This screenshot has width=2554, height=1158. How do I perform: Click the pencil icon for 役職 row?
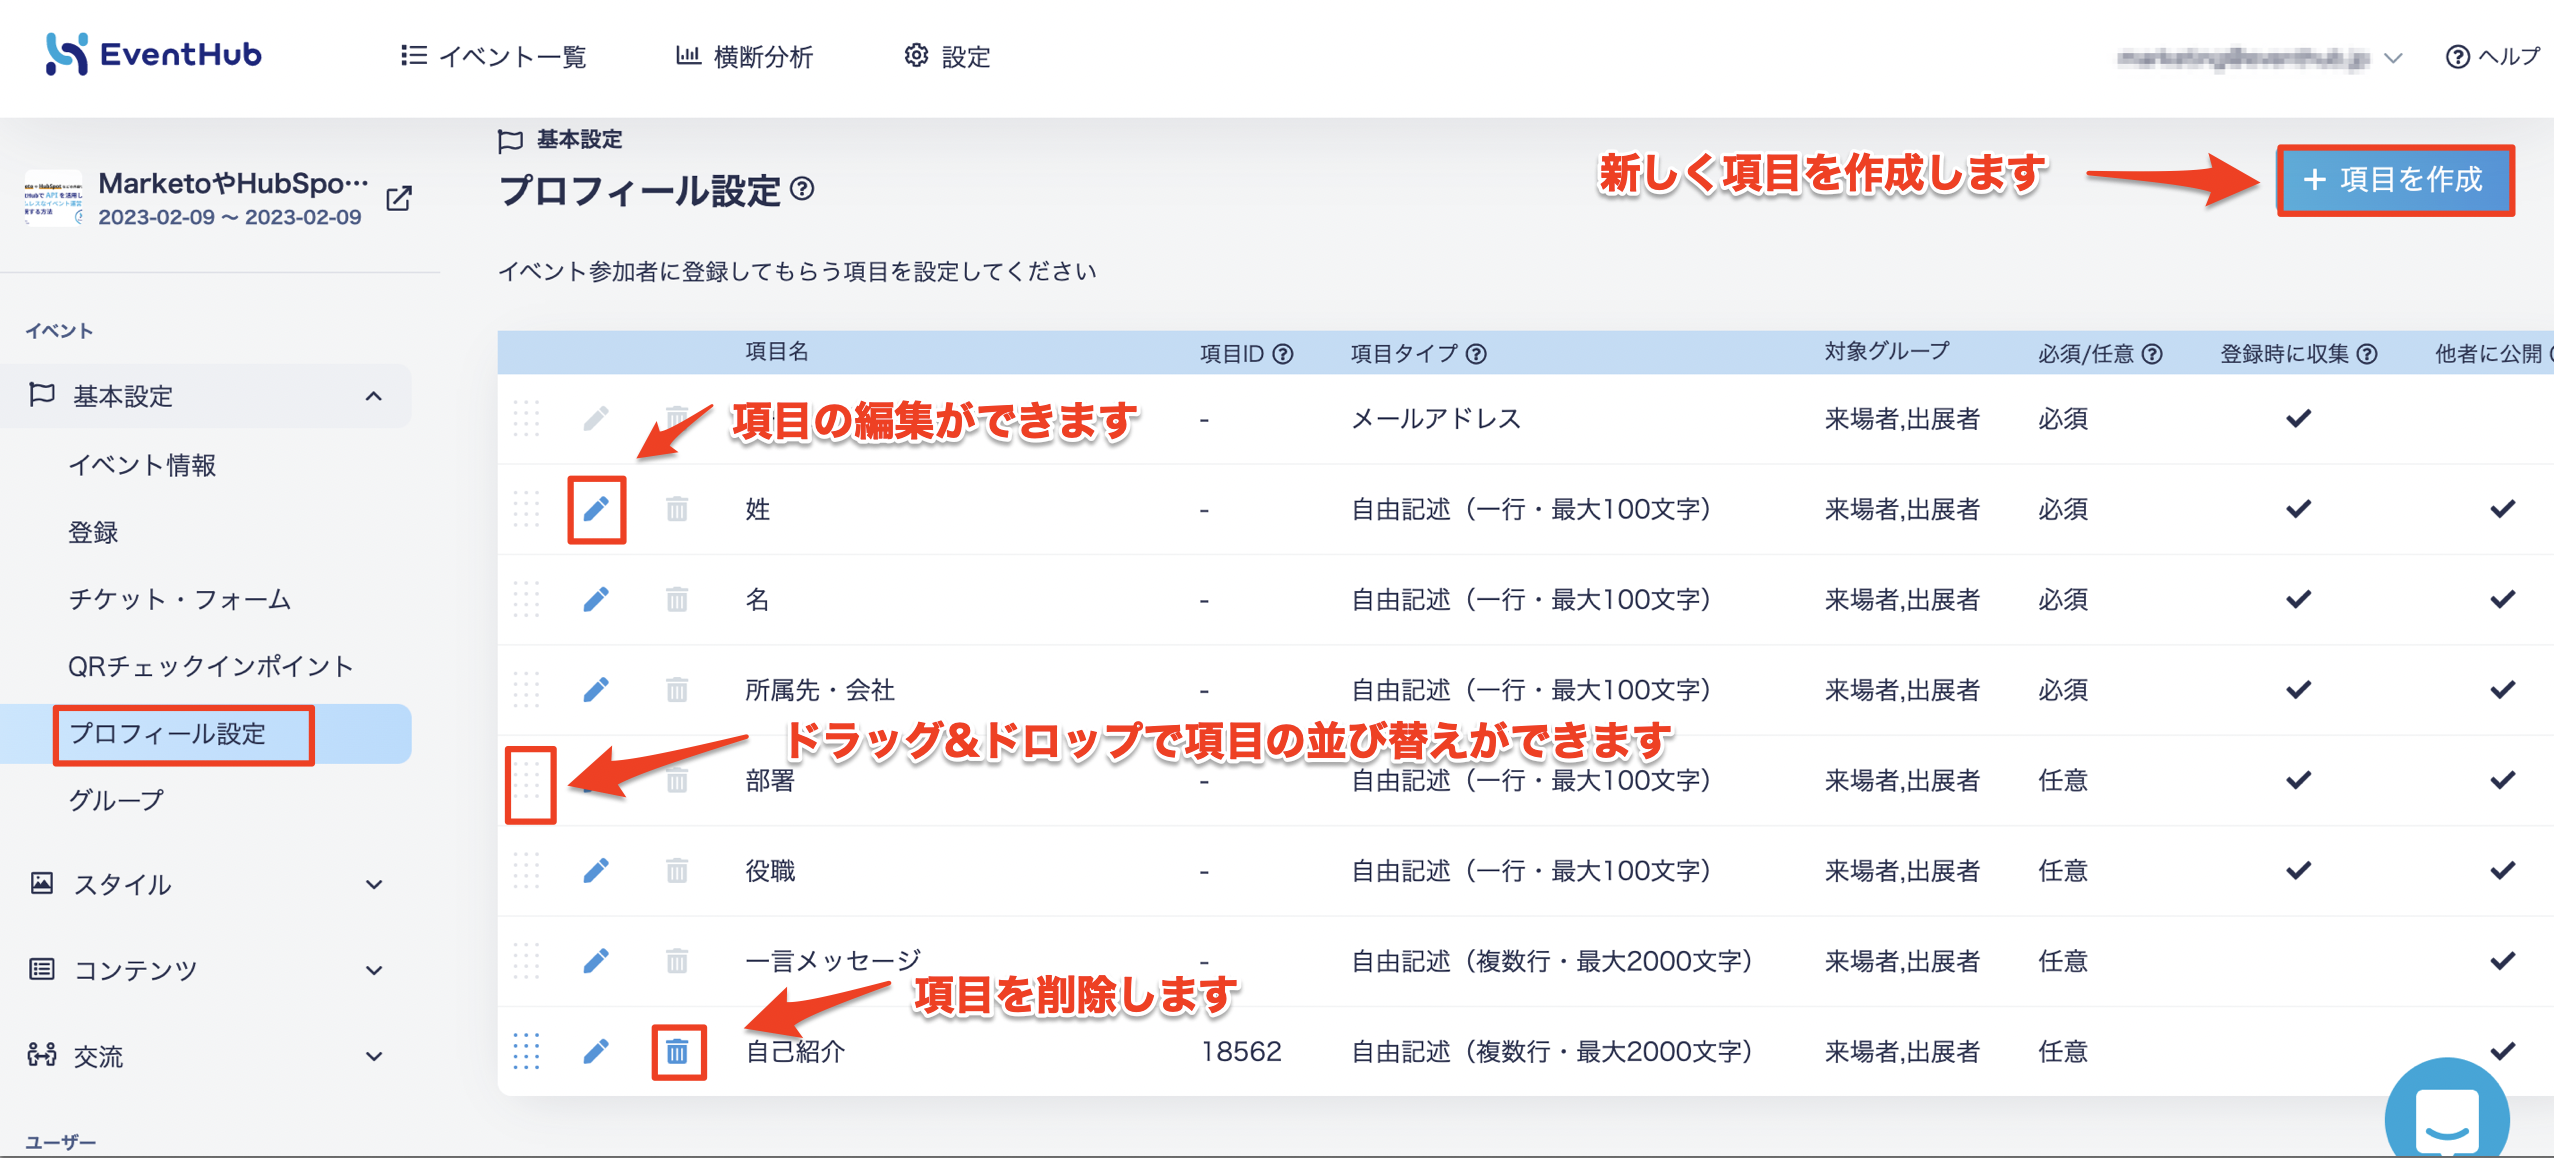pyautogui.click(x=596, y=870)
